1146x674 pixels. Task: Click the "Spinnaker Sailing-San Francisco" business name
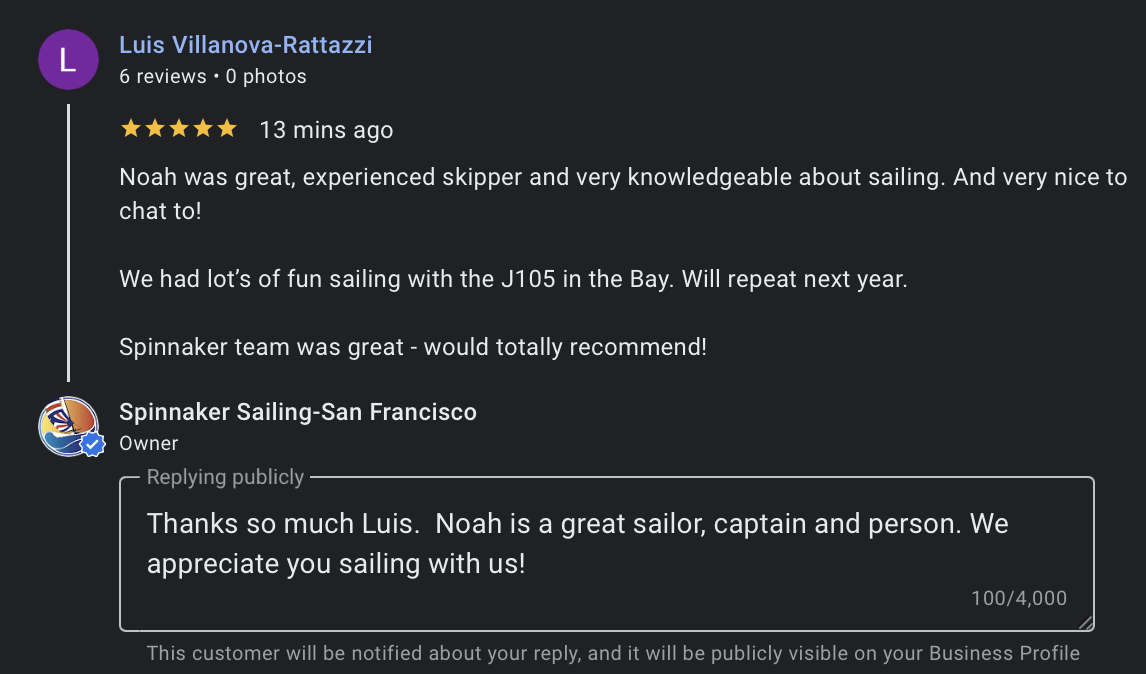click(297, 412)
